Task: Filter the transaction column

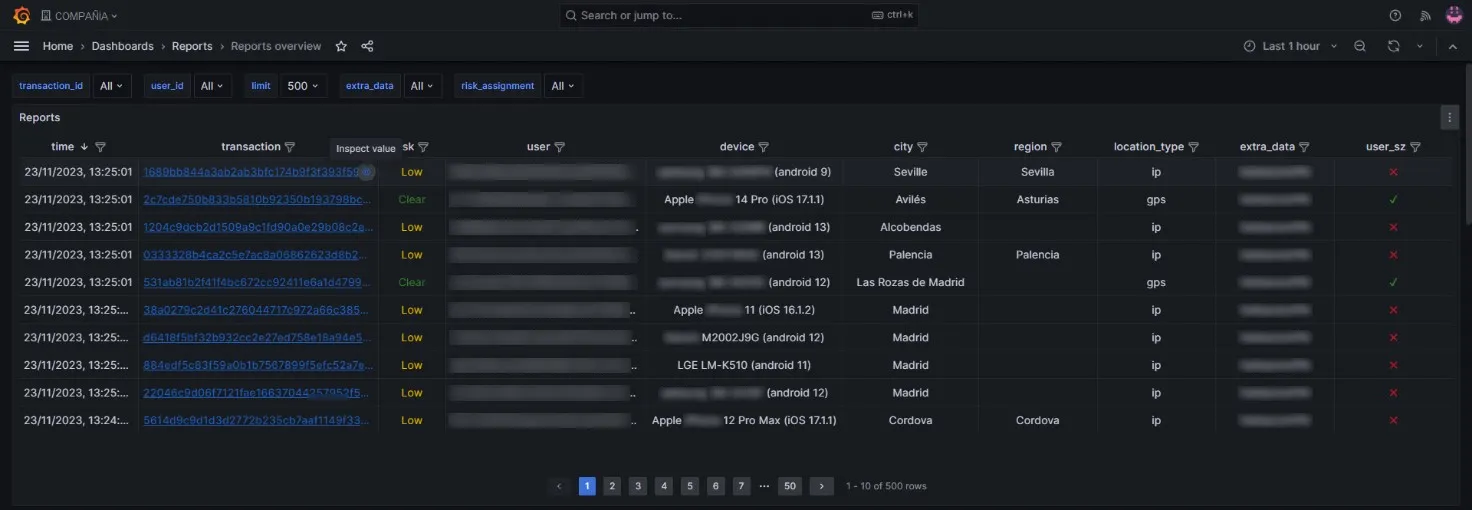Action: 290,147
